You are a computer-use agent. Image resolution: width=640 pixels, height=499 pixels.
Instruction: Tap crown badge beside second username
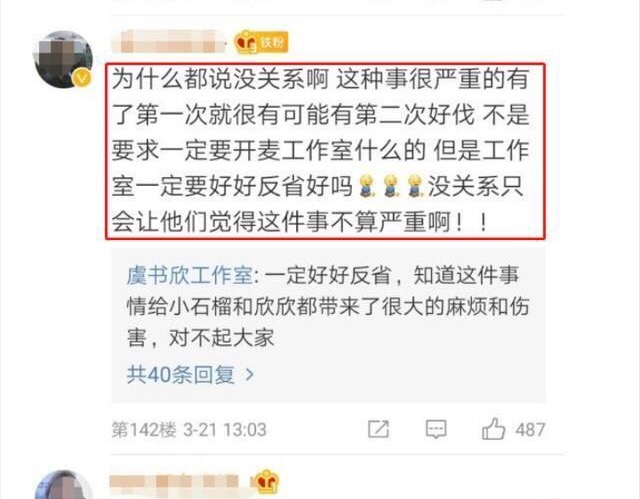267,481
